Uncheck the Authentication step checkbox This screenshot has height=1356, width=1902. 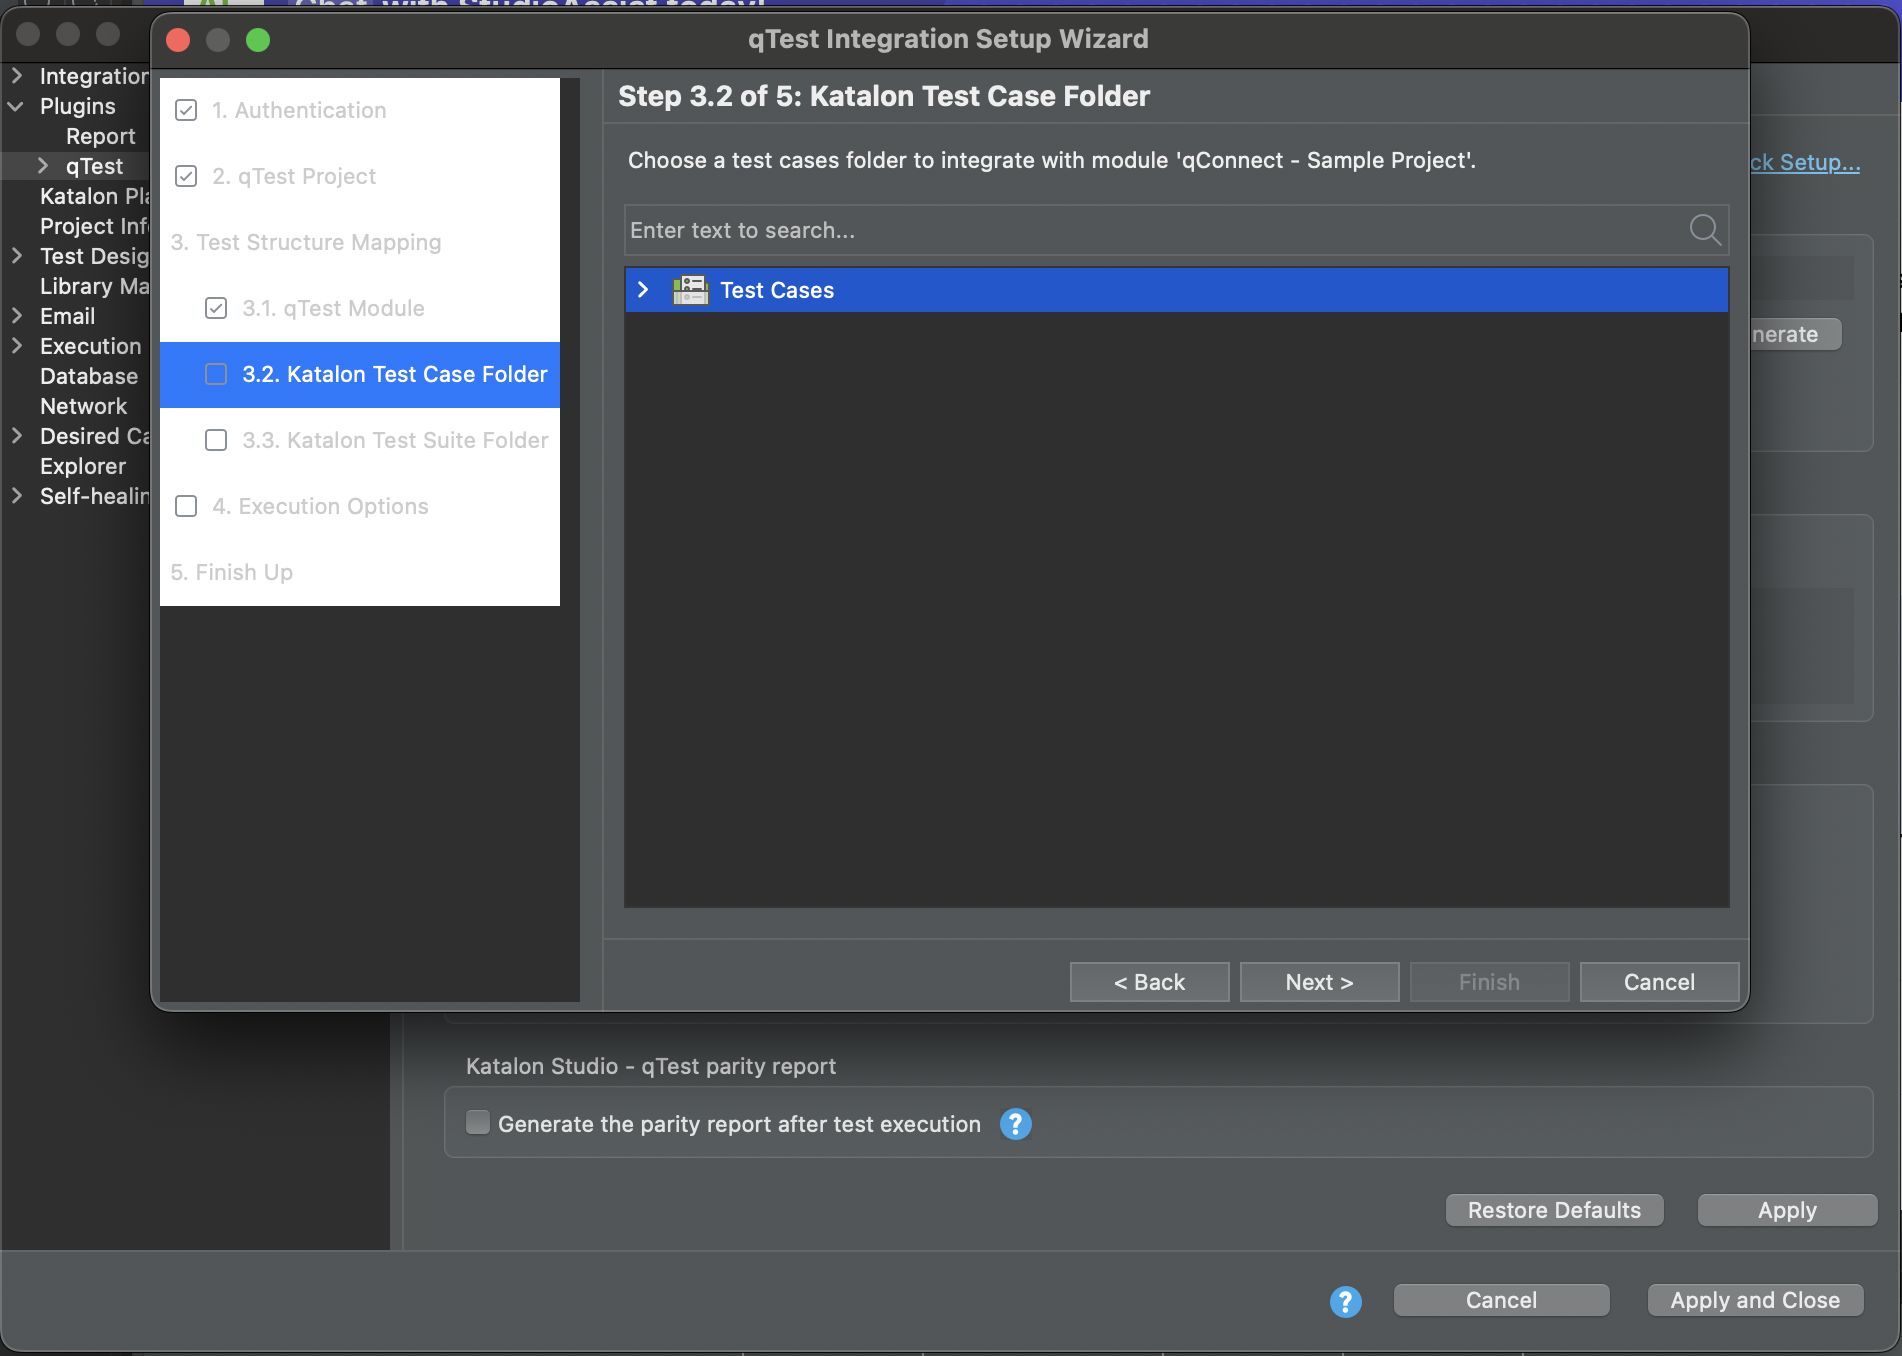(186, 110)
